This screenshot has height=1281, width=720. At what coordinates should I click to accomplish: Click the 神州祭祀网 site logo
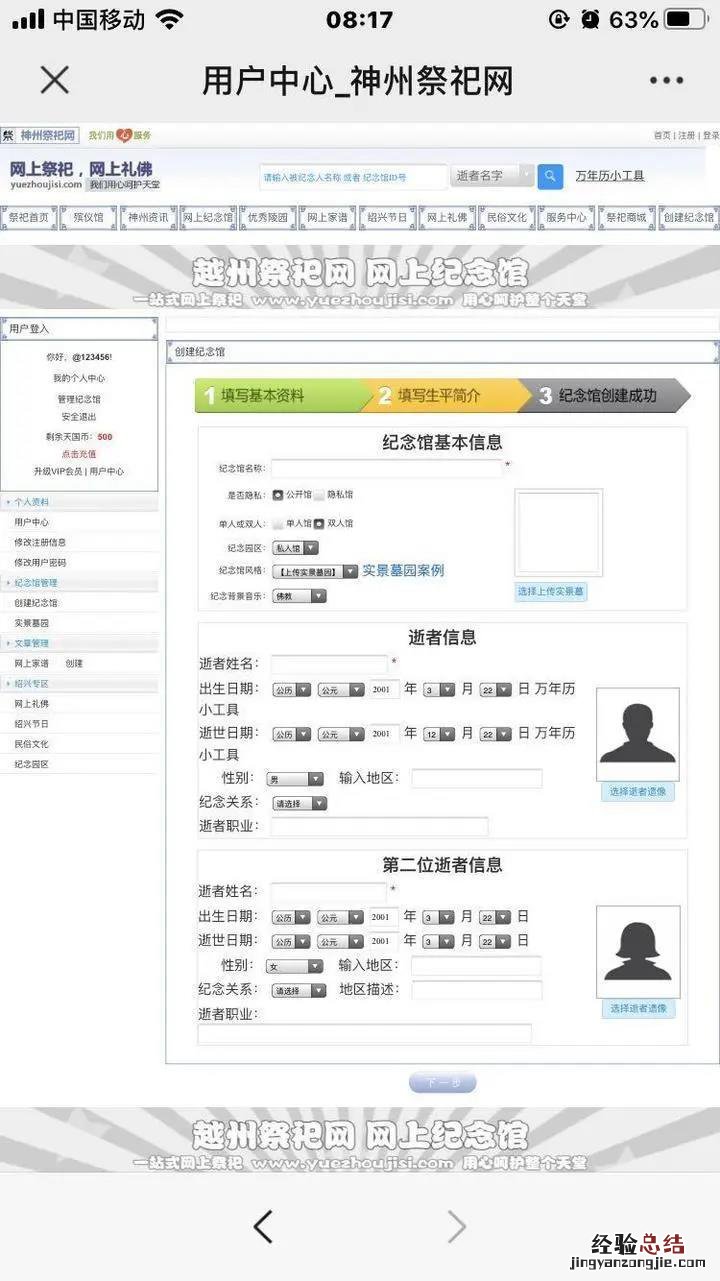pos(40,135)
